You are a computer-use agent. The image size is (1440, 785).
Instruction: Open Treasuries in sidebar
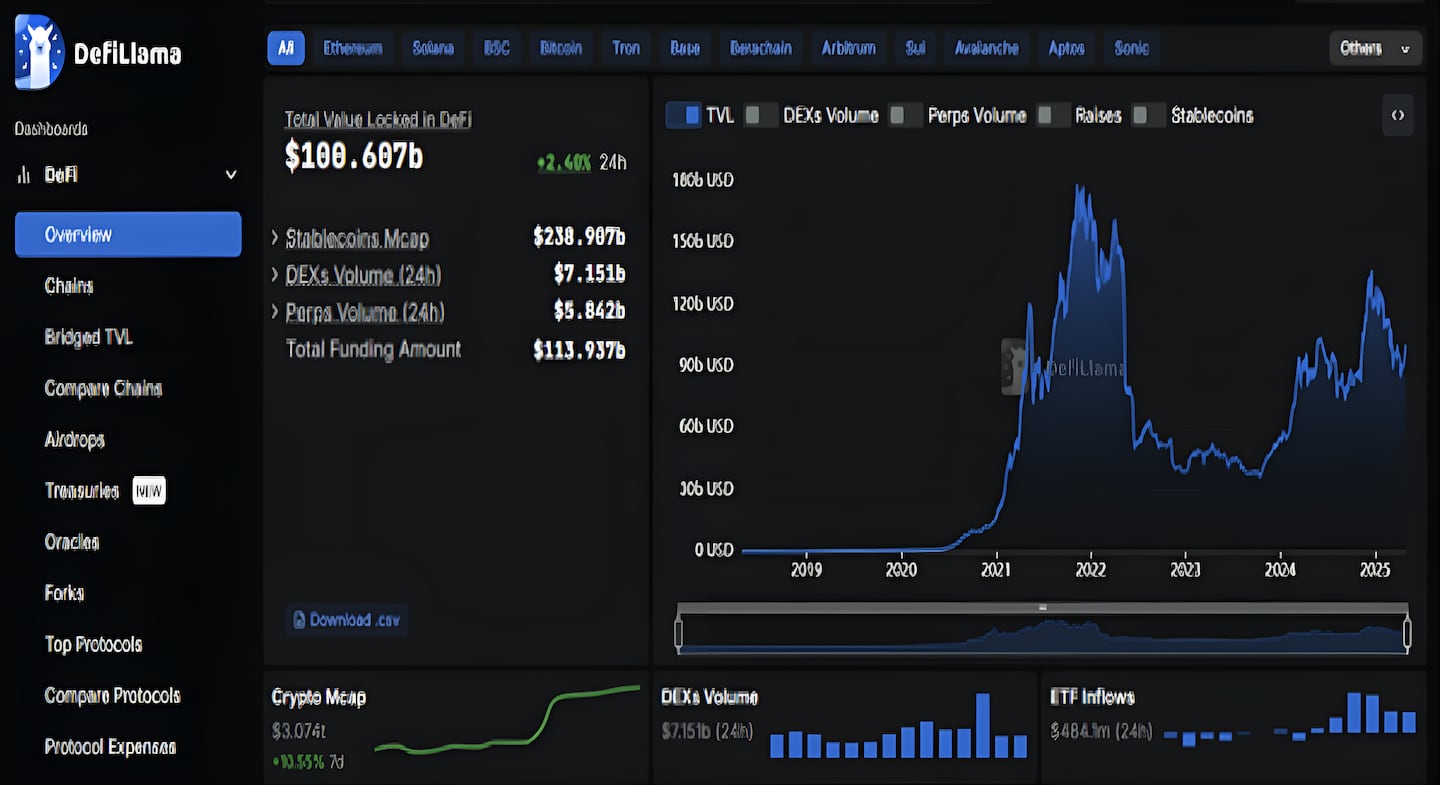[82, 491]
